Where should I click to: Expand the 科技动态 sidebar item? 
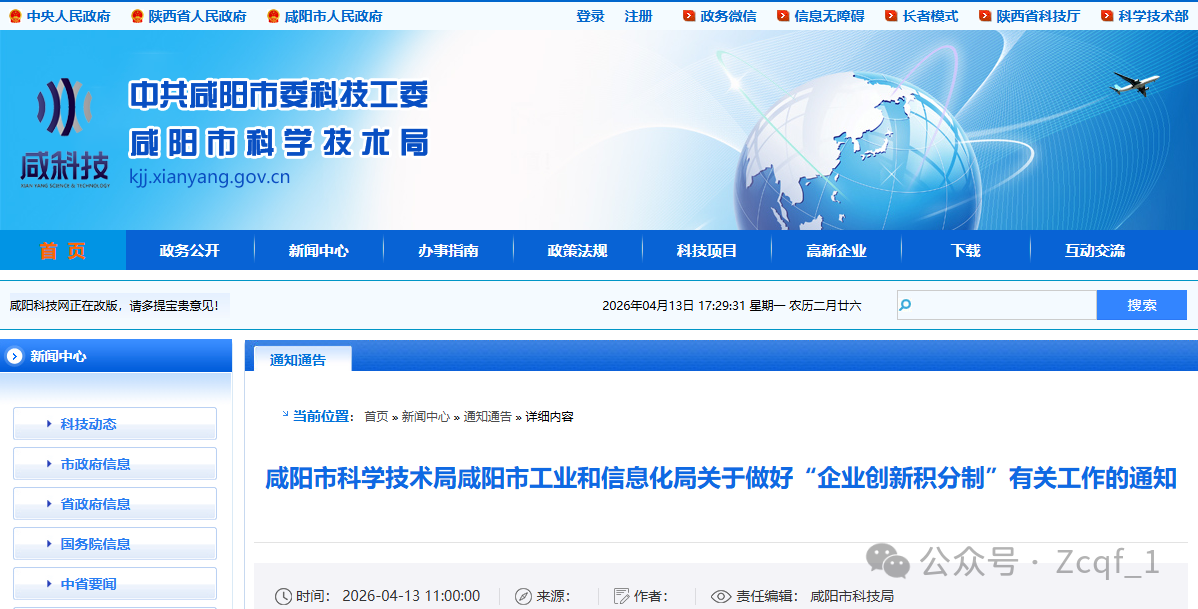tap(114, 424)
